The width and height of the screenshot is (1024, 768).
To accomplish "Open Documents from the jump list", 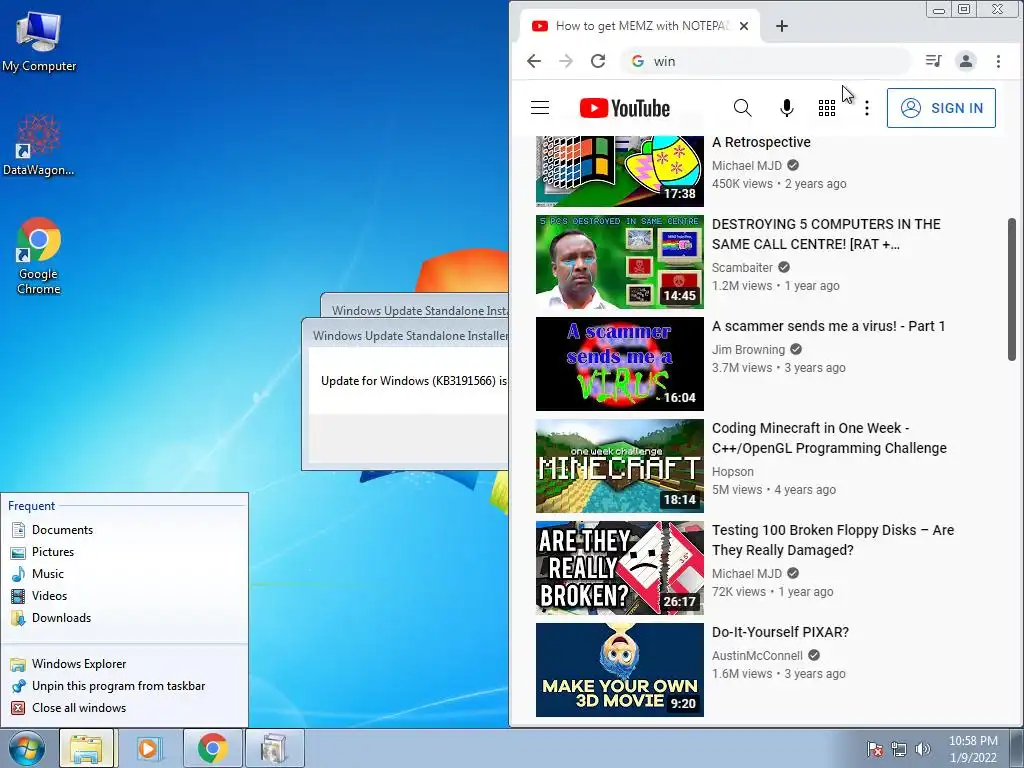I will [124, 530].
